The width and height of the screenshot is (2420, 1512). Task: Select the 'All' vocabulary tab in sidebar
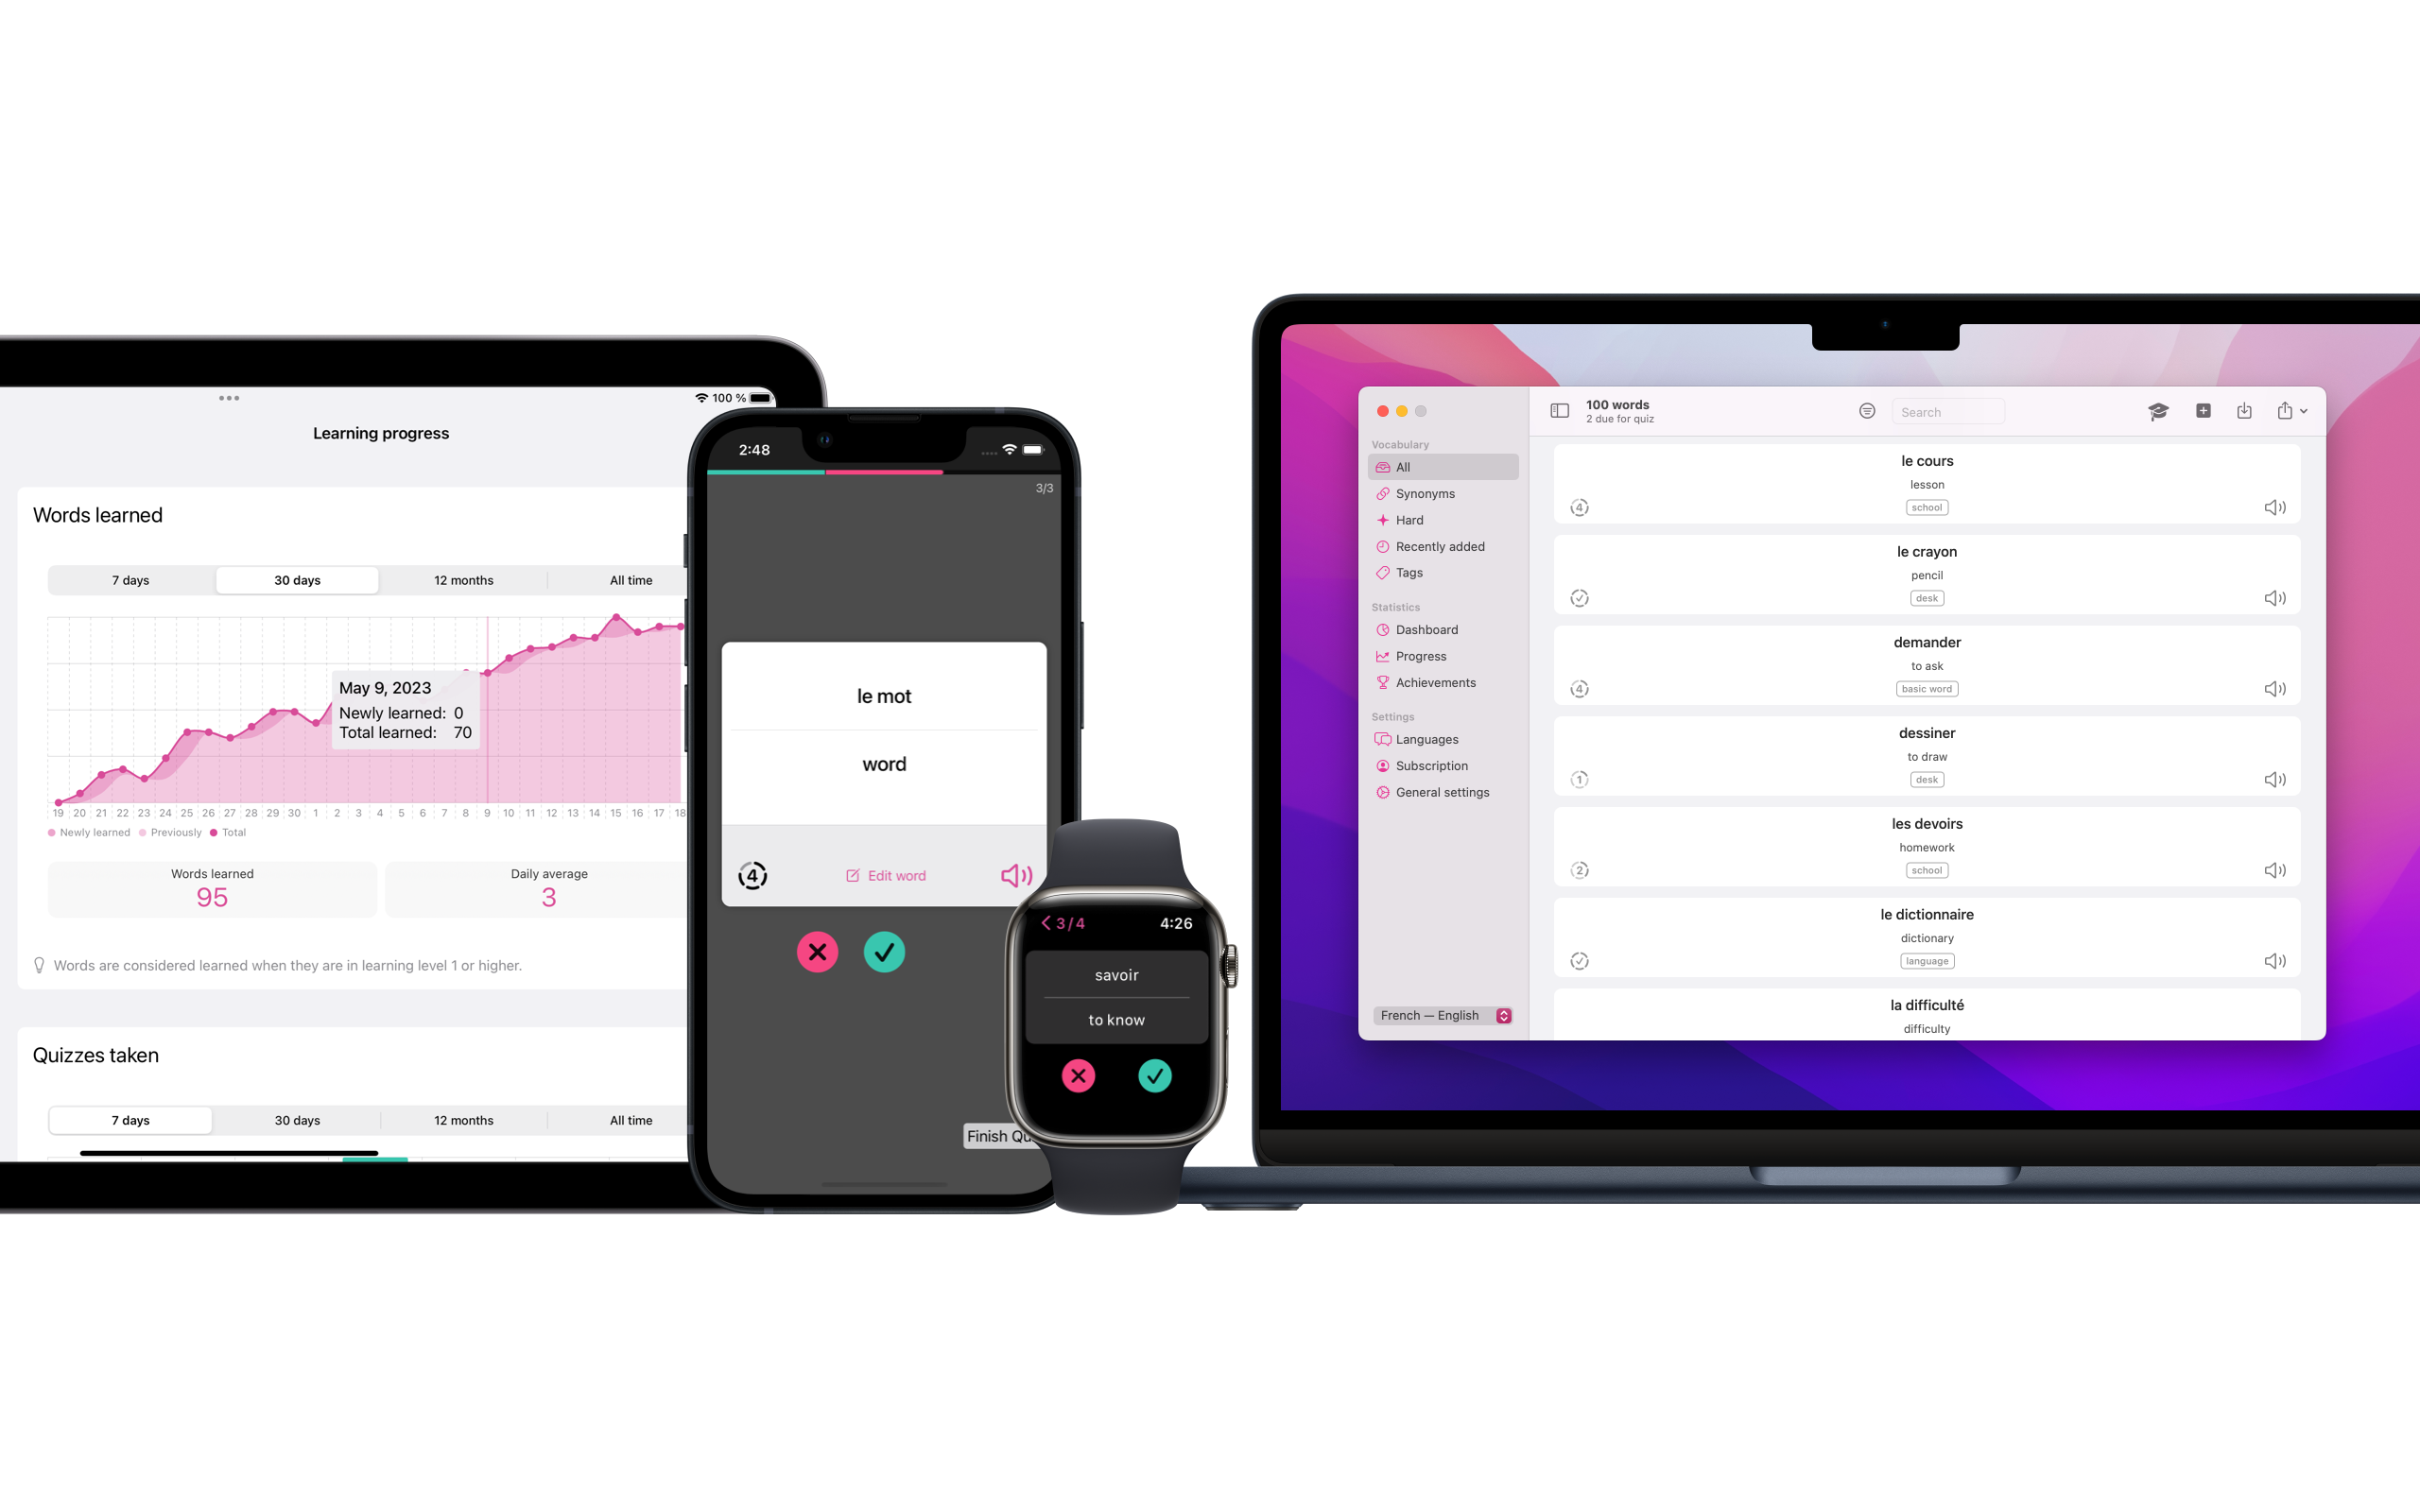point(1403,467)
